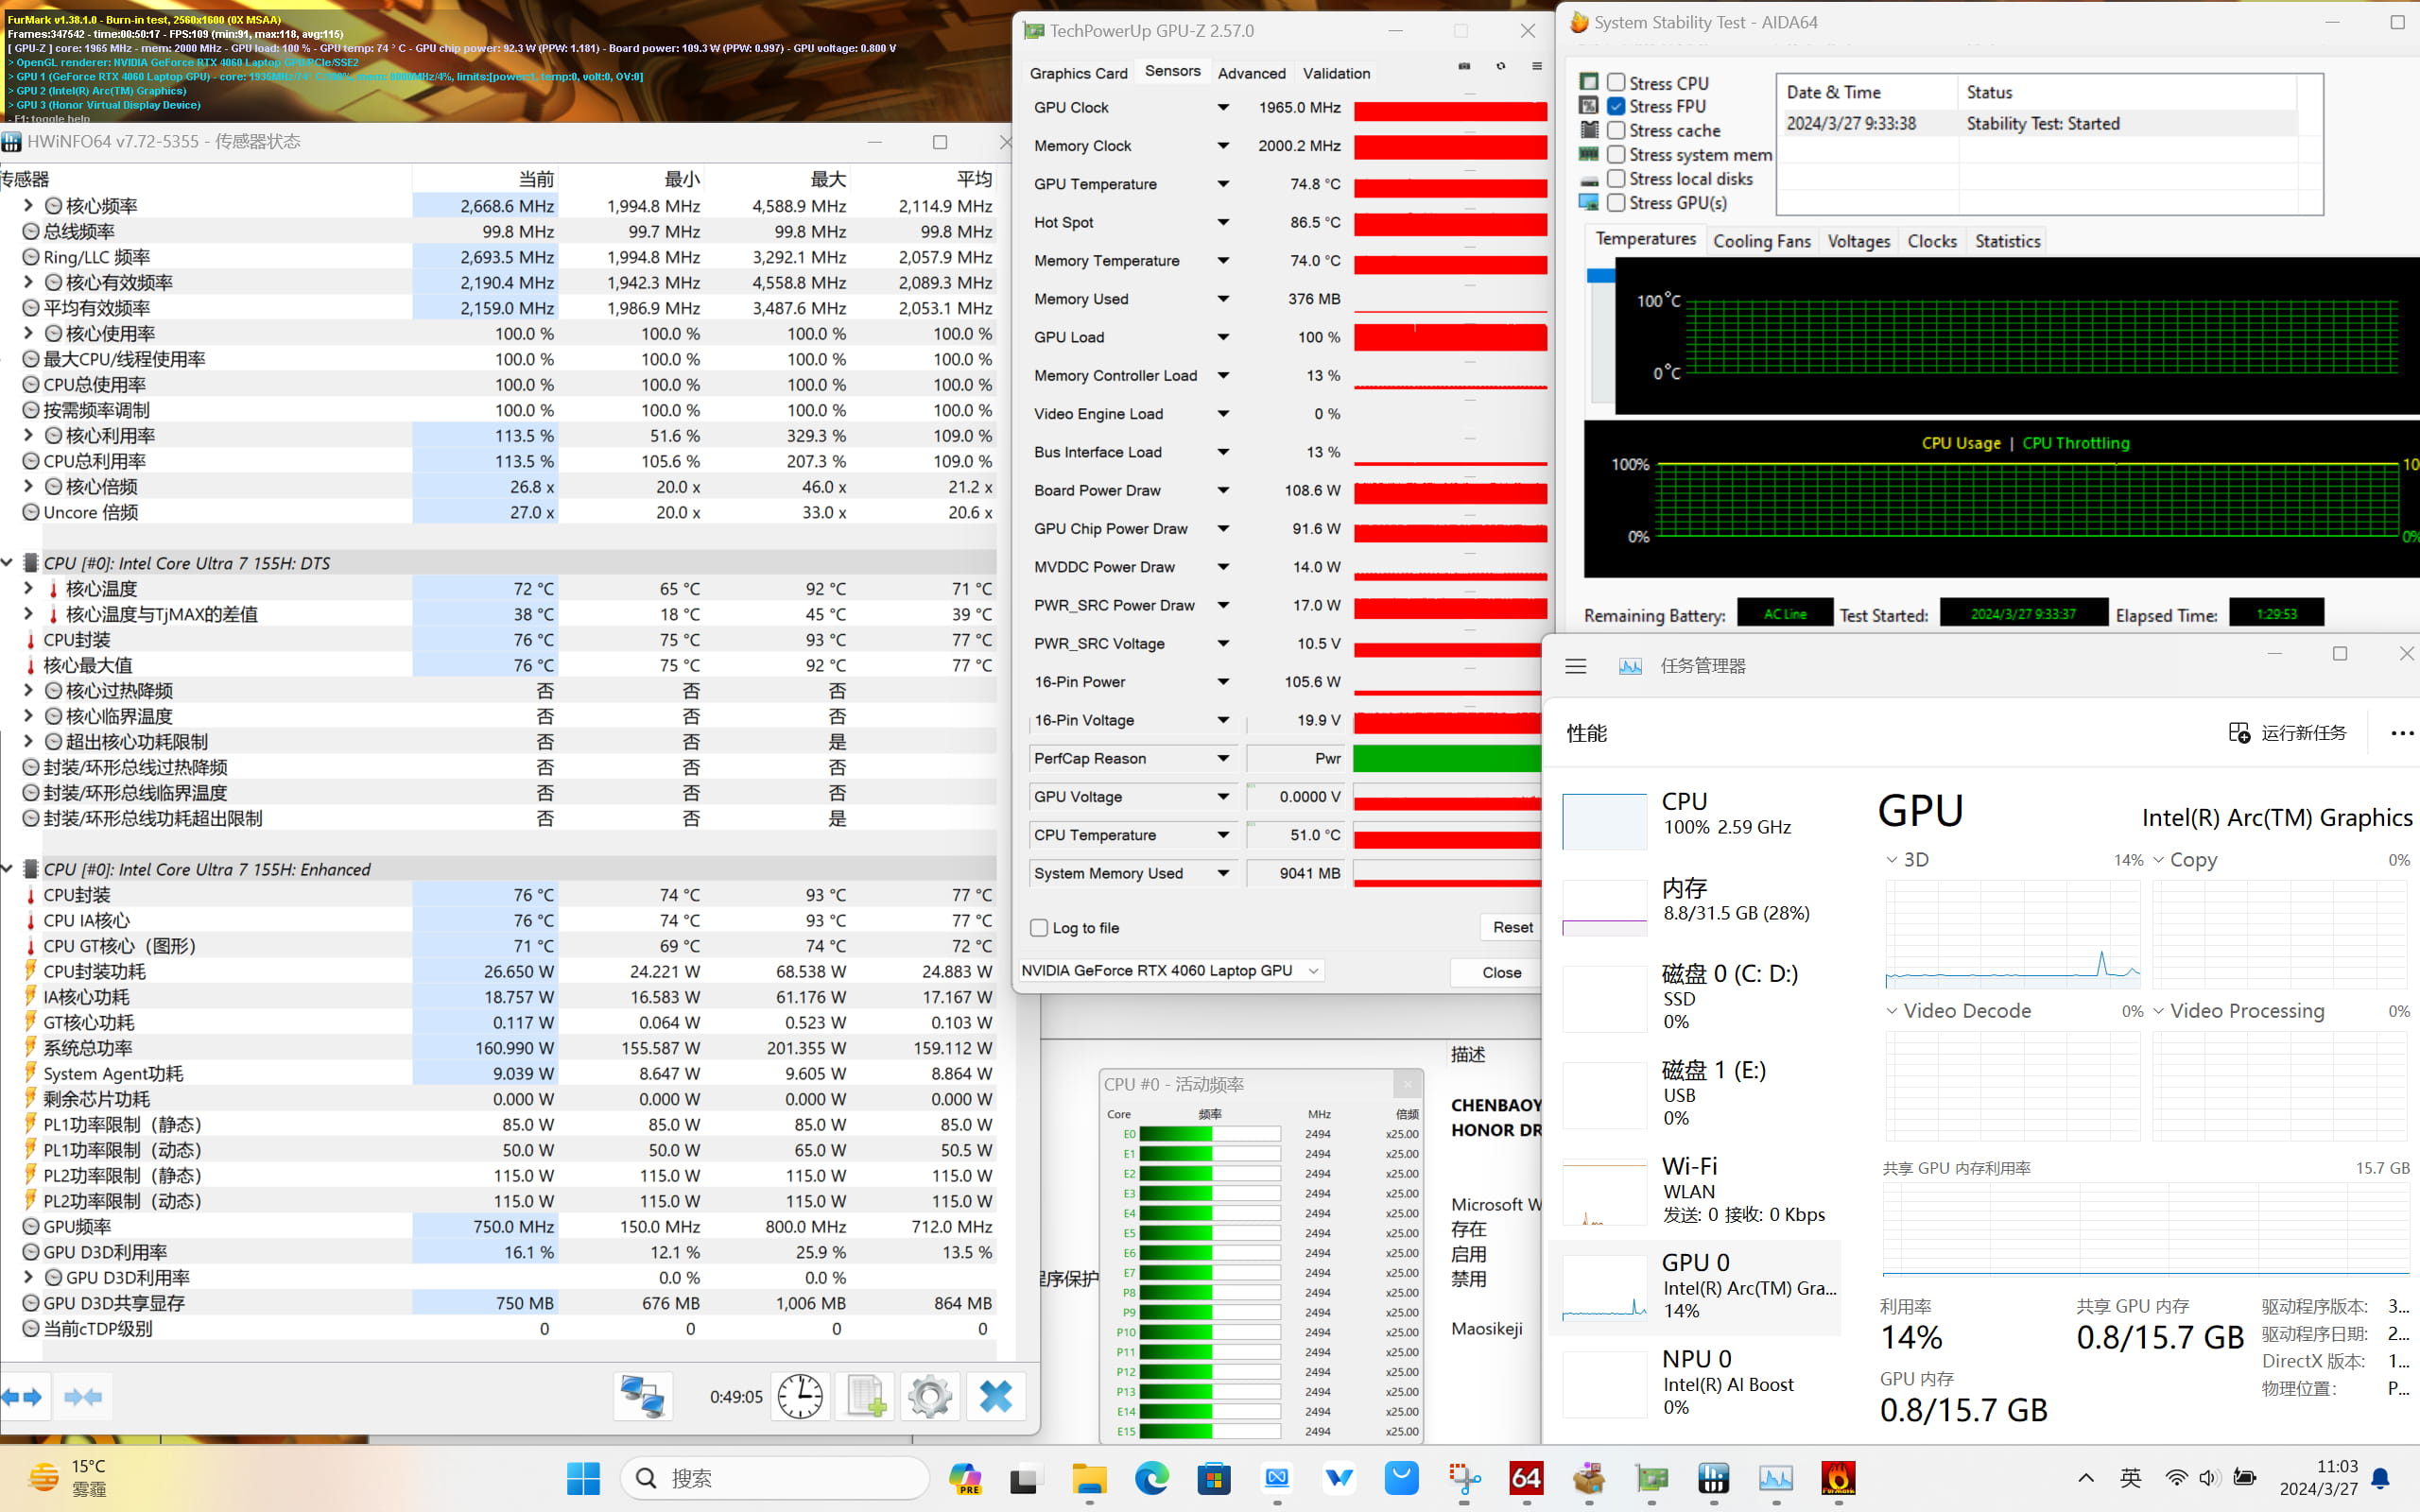Viewport: 2420px width, 1512px height.
Task: Toggle Log to file in GPU-Z
Action: [x=1039, y=928]
